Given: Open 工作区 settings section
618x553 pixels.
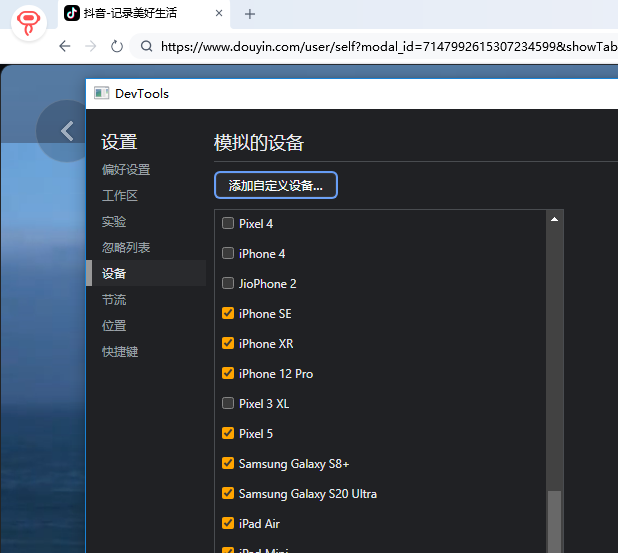Looking at the screenshot, I should pos(120,196).
